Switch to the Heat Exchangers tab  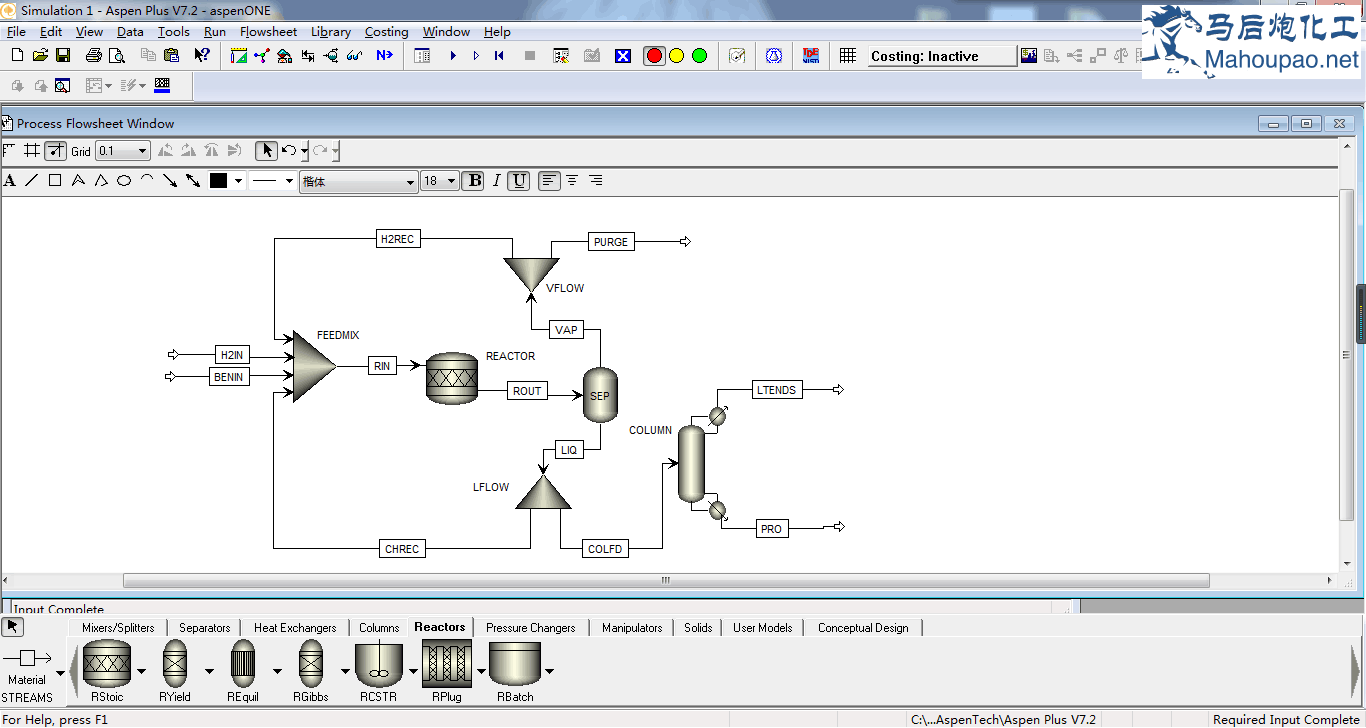click(295, 628)
